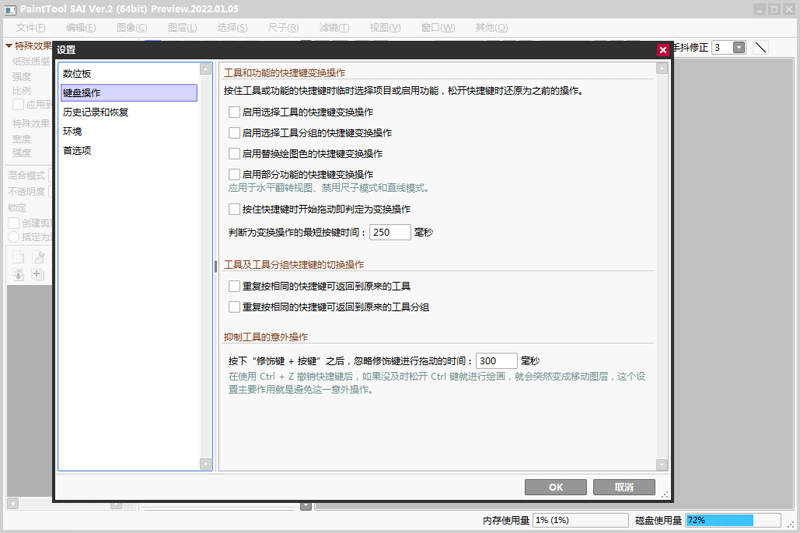Click the scroll up arrow of settings list
Image resolution: width=800 pixels, height=533 pixels.
click(206, 69)
